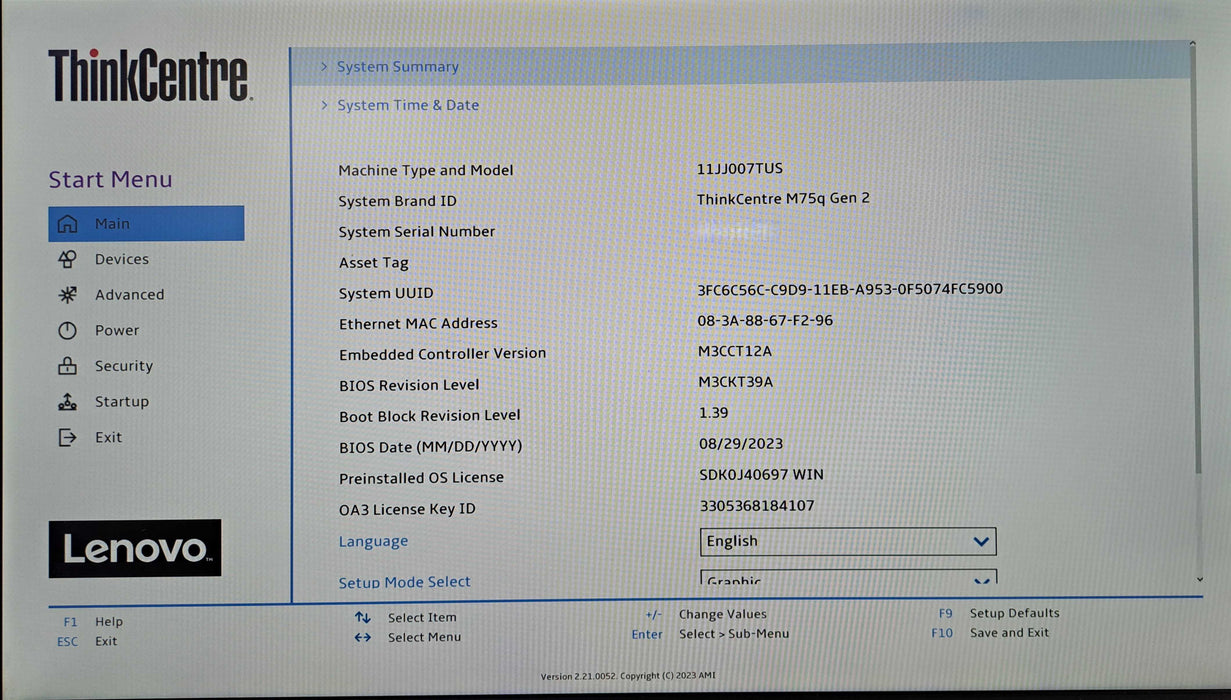Click the Exit door-arrow icon
Image resolution: width=1231 pixels, height=700 pixels.
(67, 437)
